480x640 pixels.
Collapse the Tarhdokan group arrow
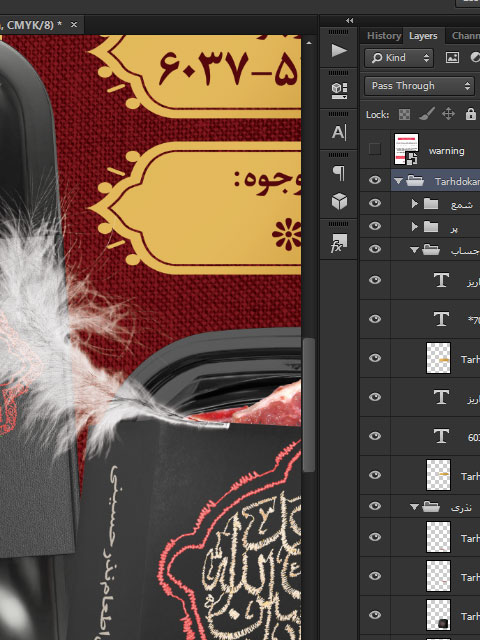(398, 181)
